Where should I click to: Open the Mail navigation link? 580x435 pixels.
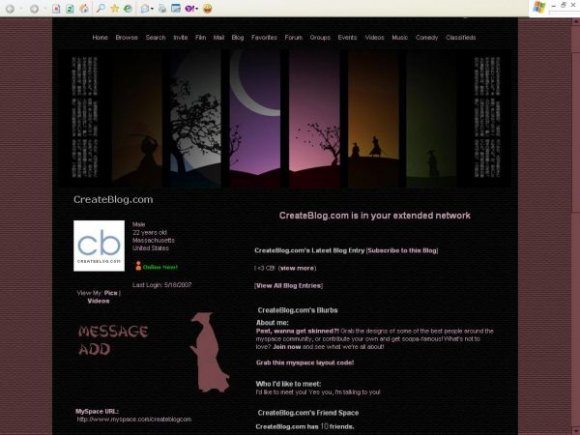[x=219, y=38]
